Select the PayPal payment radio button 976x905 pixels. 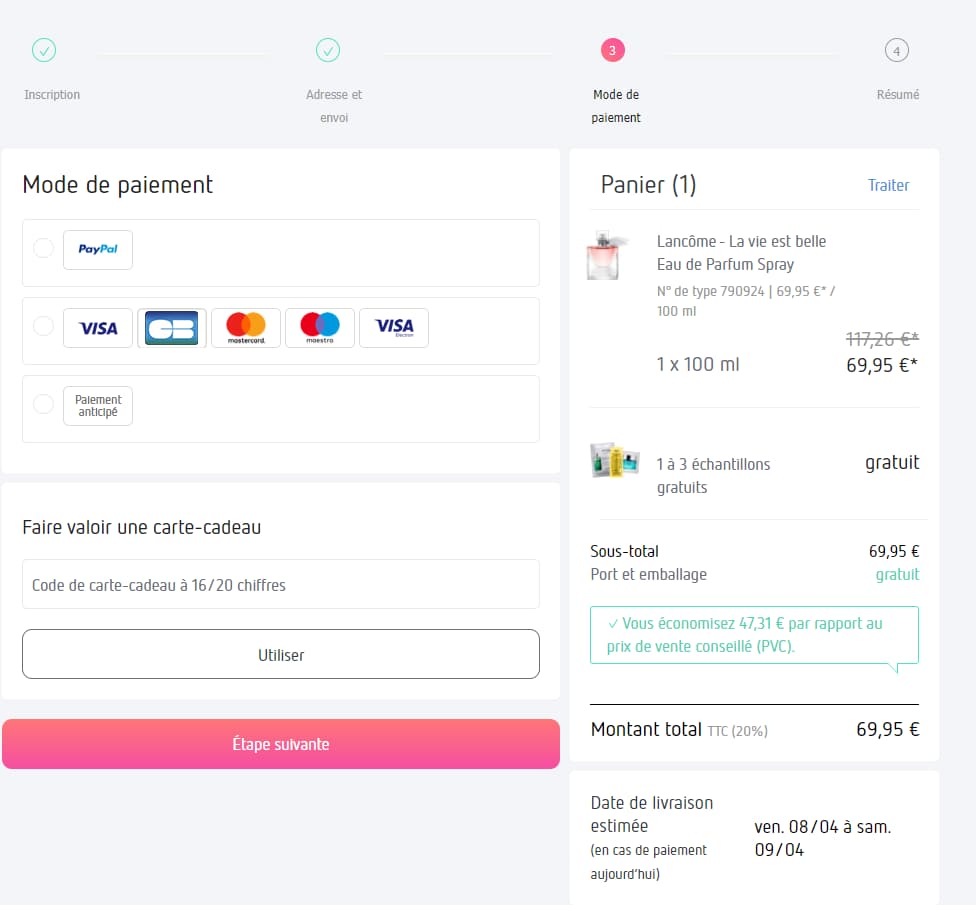pos(43,248)
